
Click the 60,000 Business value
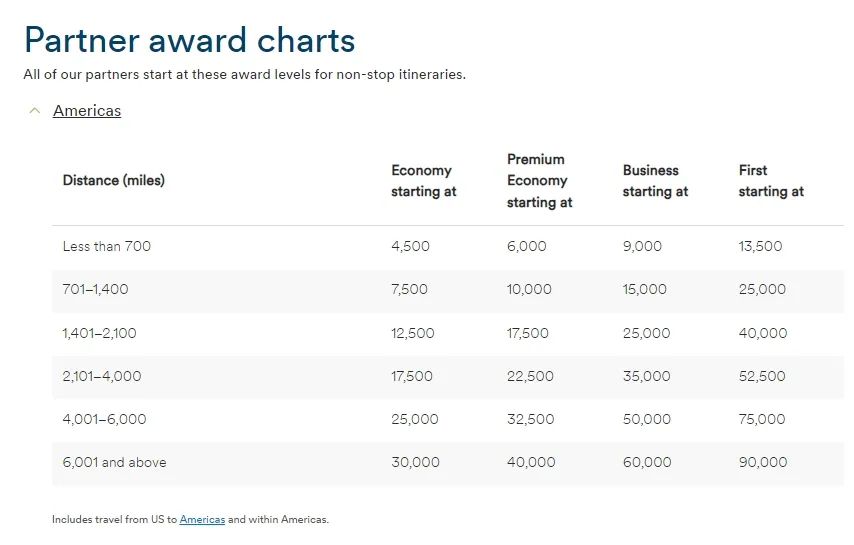tap(647, 463)
